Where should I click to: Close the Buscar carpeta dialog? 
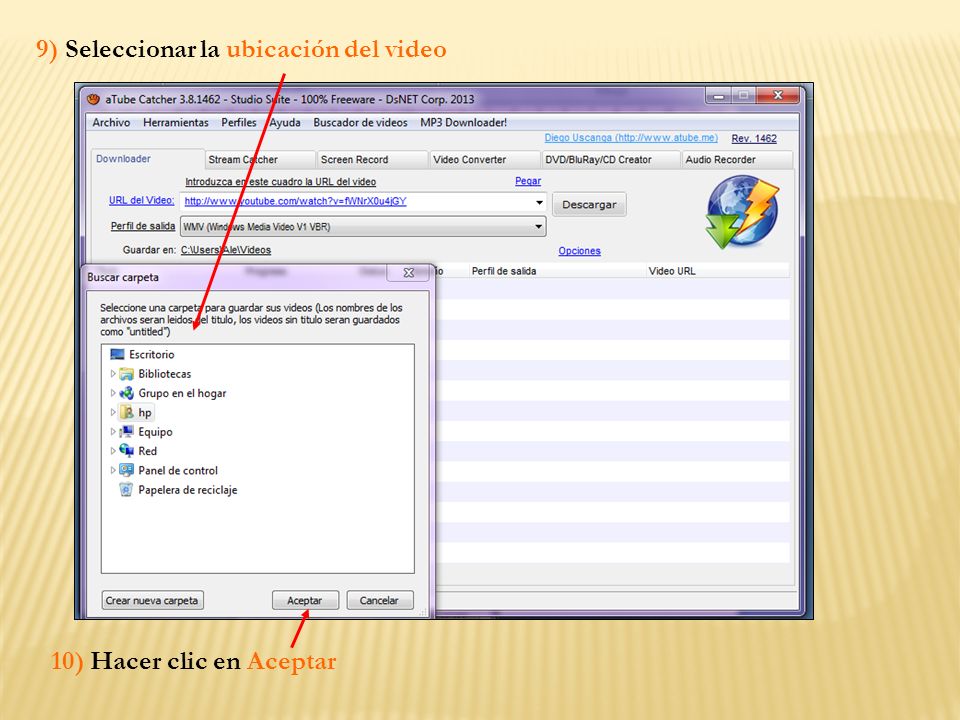point(408,273)
